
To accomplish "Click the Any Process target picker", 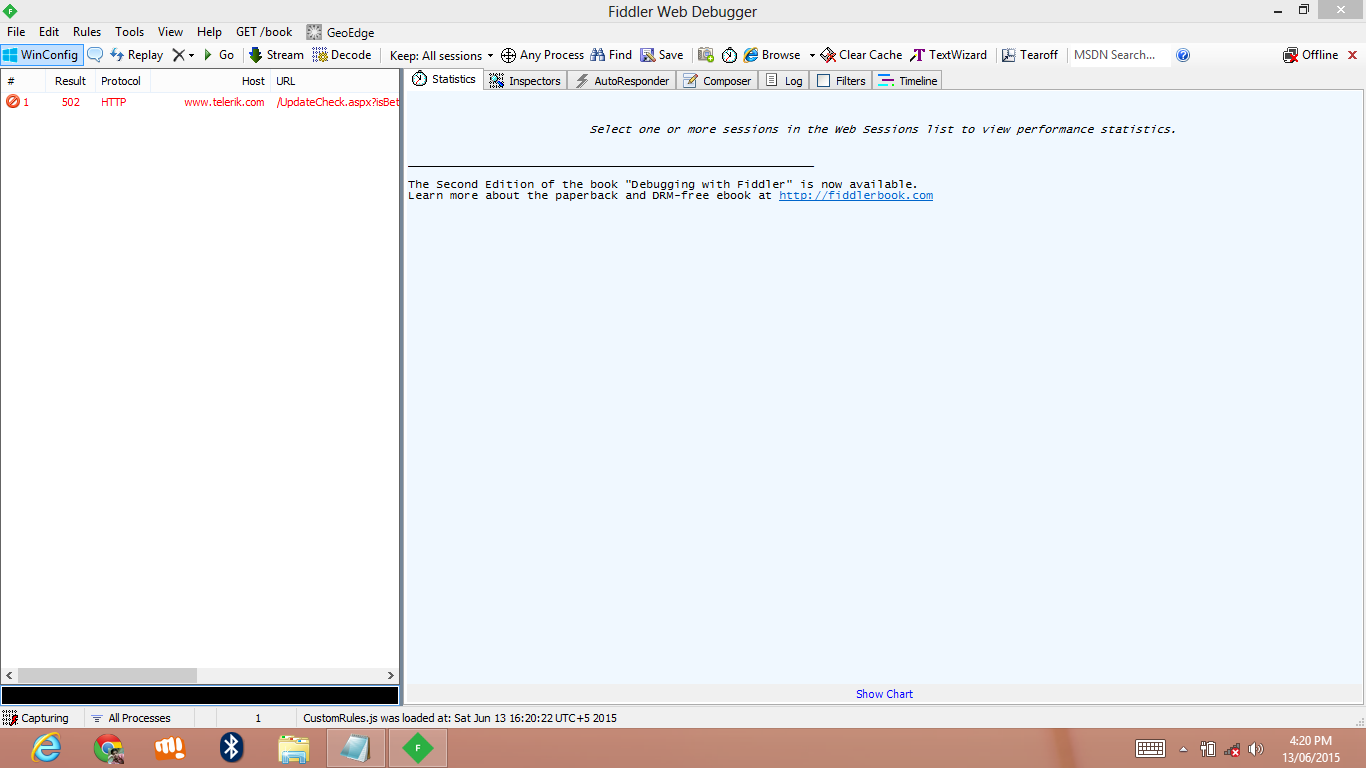I will point(542,55).
